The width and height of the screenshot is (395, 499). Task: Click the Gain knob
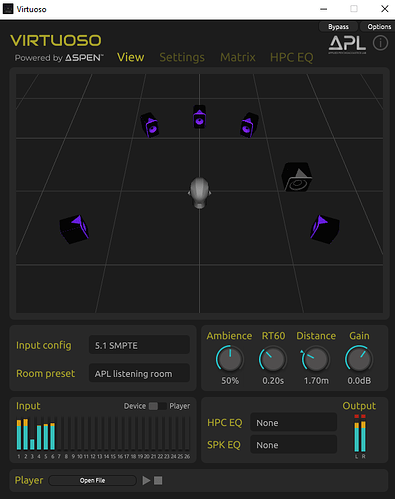click(x=359, y=359)
